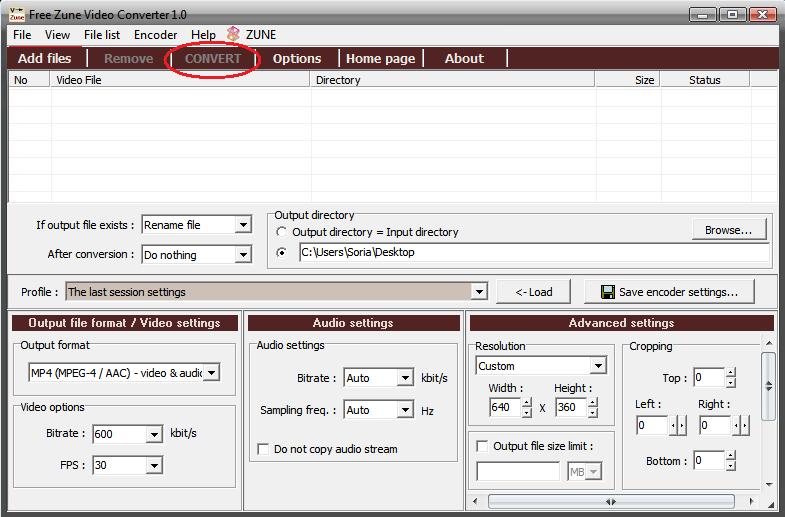Enable Do not copy audio stream

pos(263,449)
